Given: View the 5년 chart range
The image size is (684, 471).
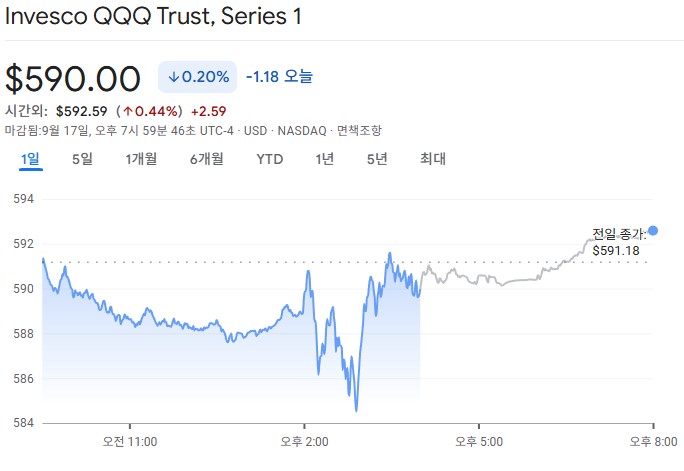Looking at the screenshot, I should 376,159.
